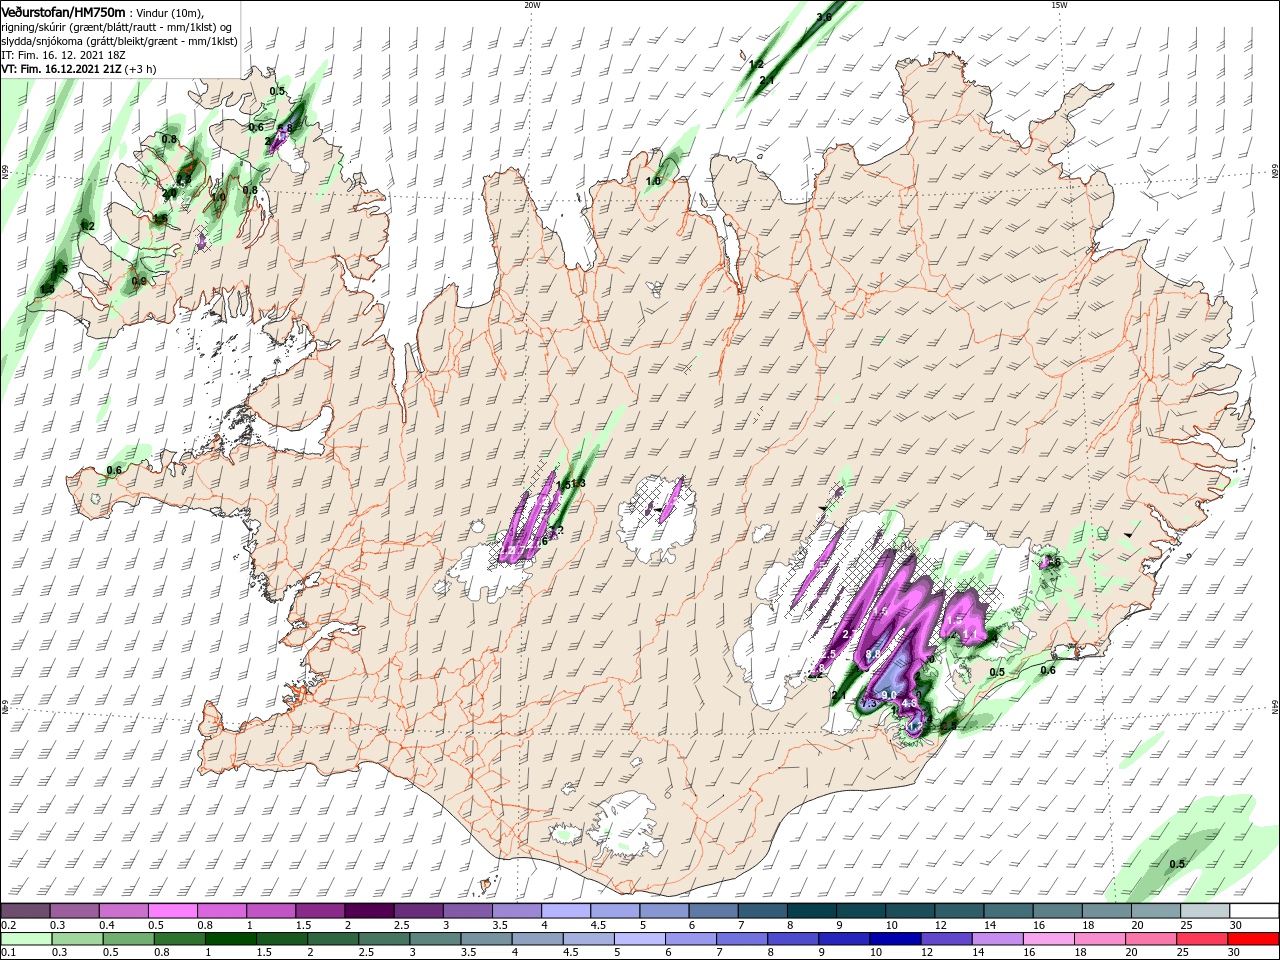Click the bright pink 0.5 swatch in the upper legend row
1280x960 pixels.
coord(172,910)
